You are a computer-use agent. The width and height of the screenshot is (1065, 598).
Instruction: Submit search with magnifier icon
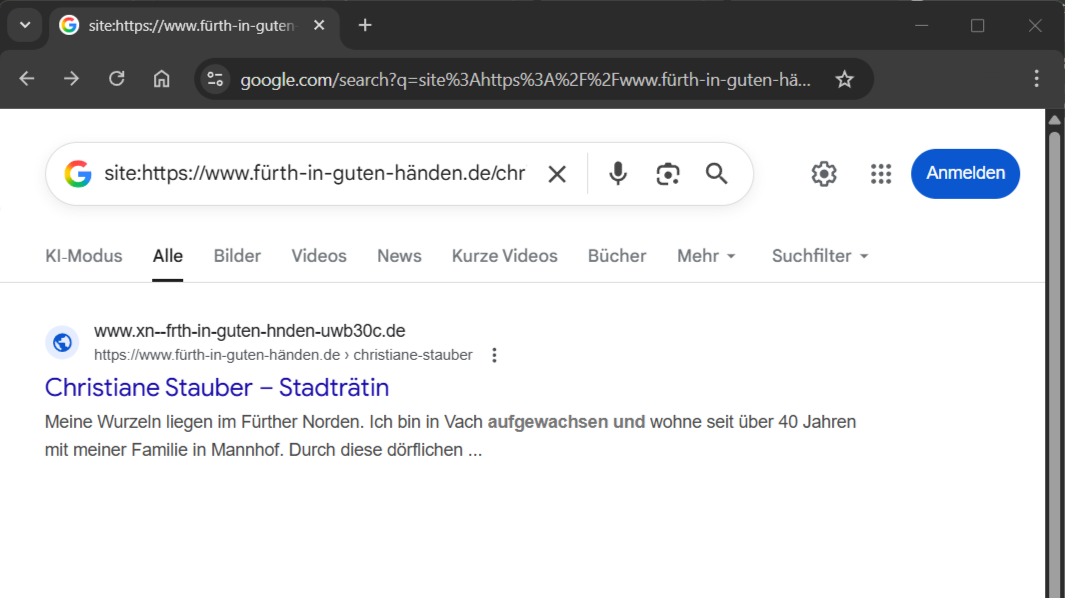[x=717, y=174]
